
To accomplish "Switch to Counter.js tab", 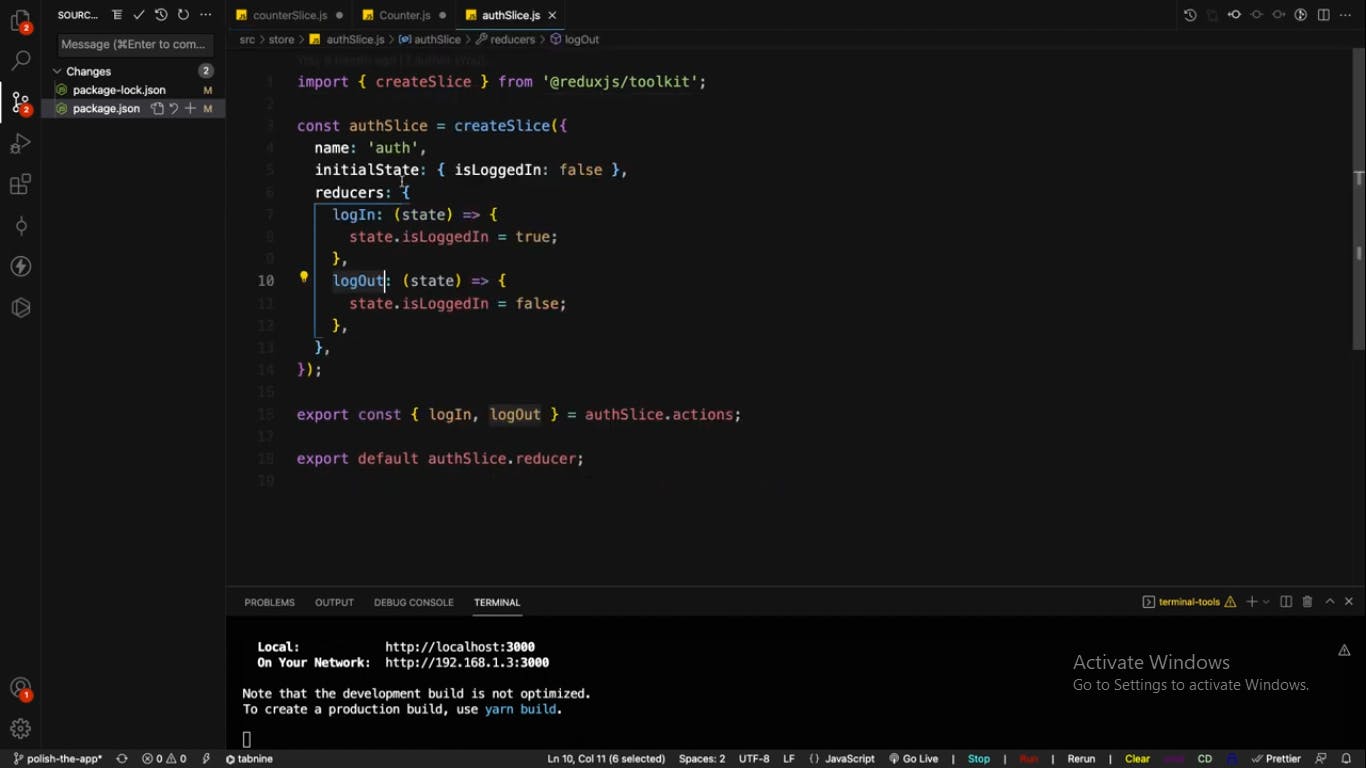I will point(404,15).
